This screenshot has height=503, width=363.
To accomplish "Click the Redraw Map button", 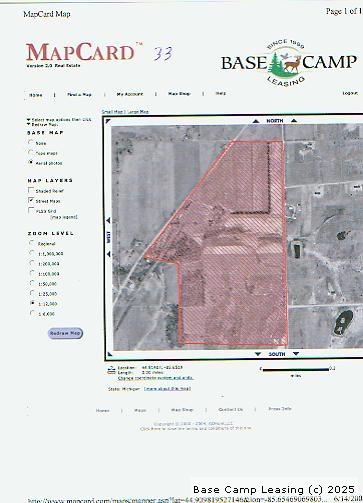I will [65, 333].
